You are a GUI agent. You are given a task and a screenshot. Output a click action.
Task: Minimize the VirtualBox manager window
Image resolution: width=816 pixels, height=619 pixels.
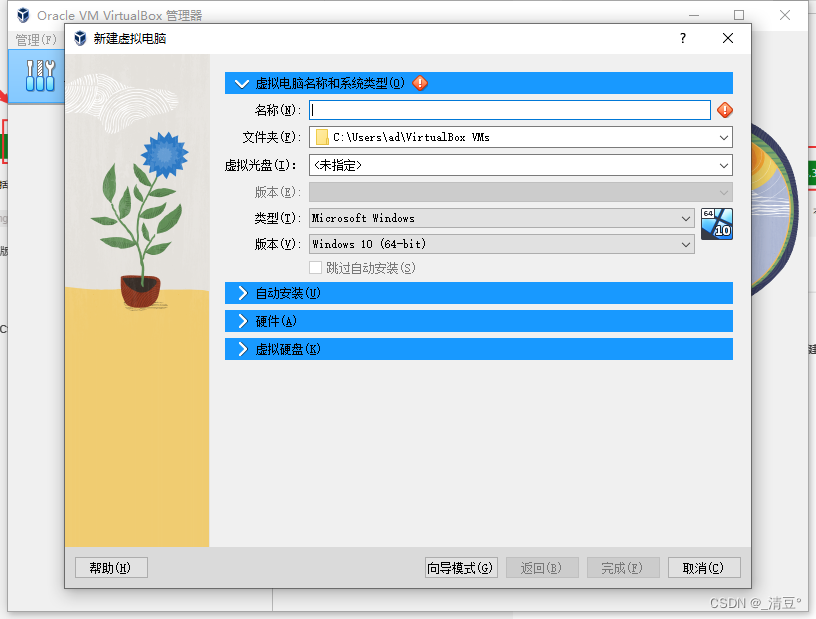coord(694,15)
